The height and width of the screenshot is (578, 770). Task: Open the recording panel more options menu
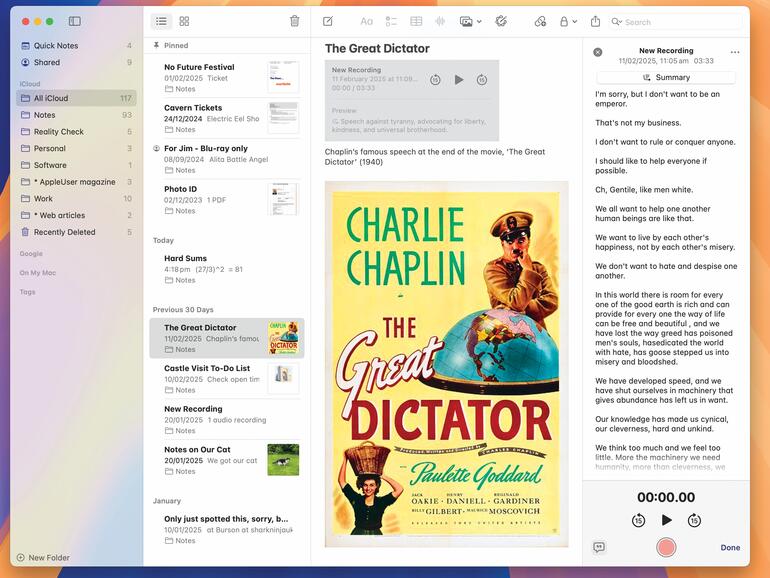click(x=735, y=52)
